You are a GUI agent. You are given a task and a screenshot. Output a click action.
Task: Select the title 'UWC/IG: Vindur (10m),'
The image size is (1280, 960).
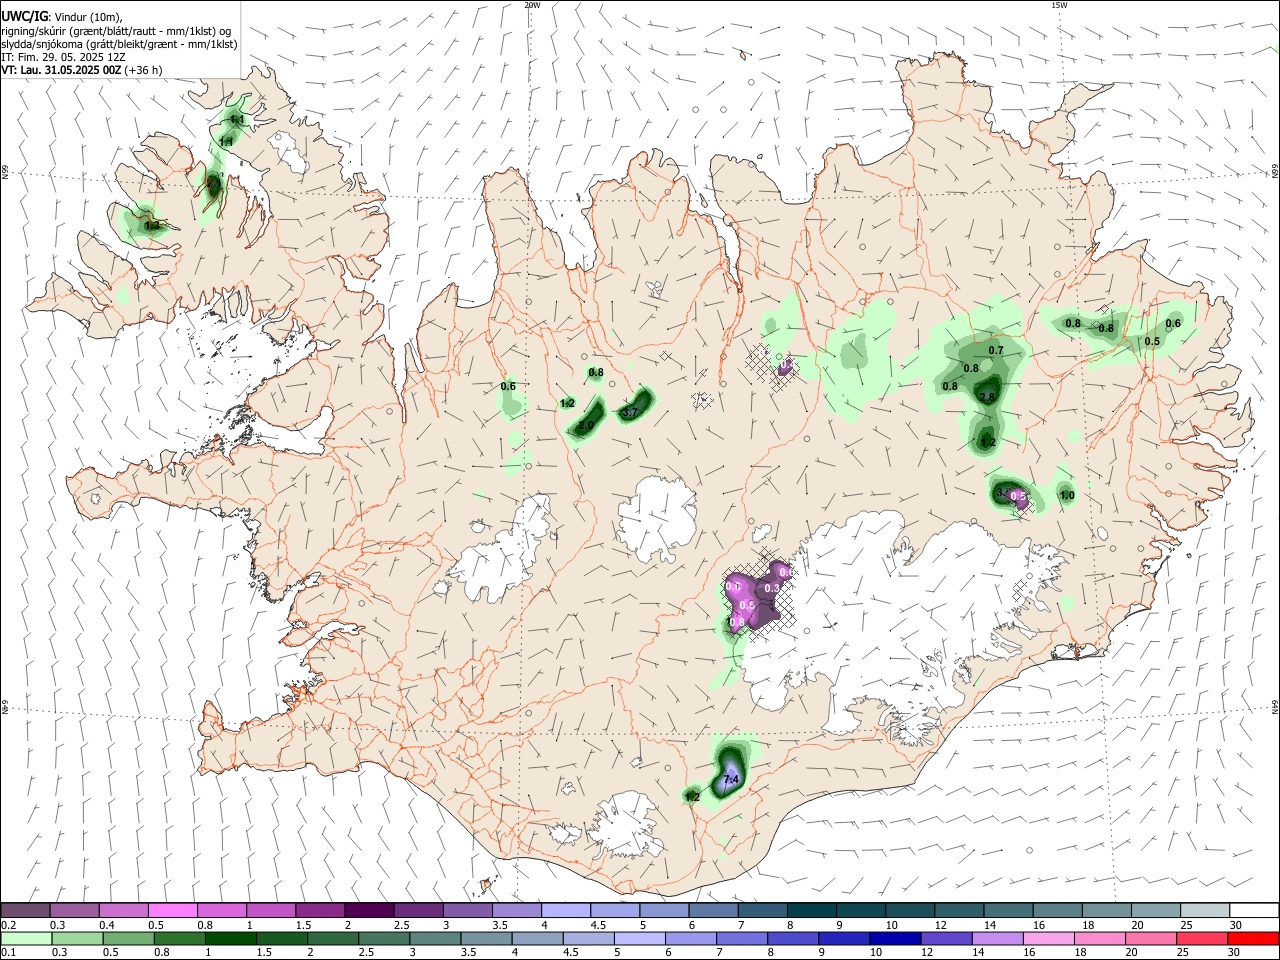click(x=62, y=16)
